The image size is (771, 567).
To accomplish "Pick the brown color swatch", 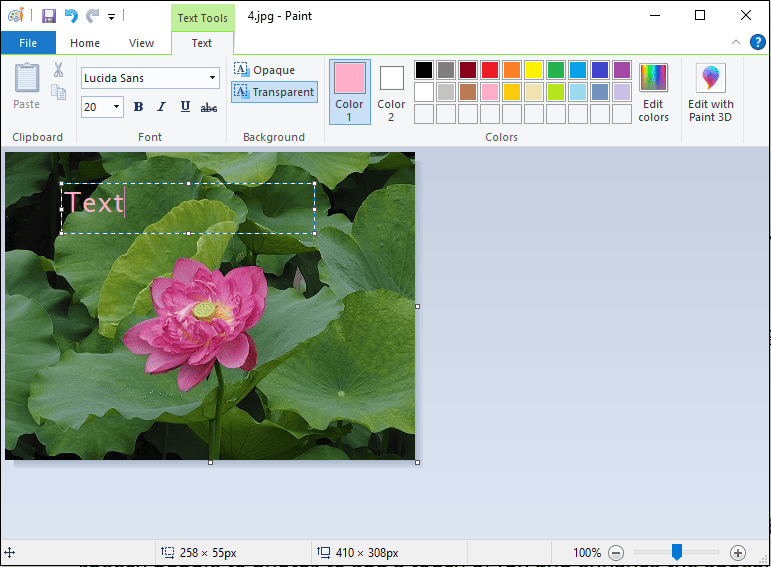I will [x=468, y=92].
